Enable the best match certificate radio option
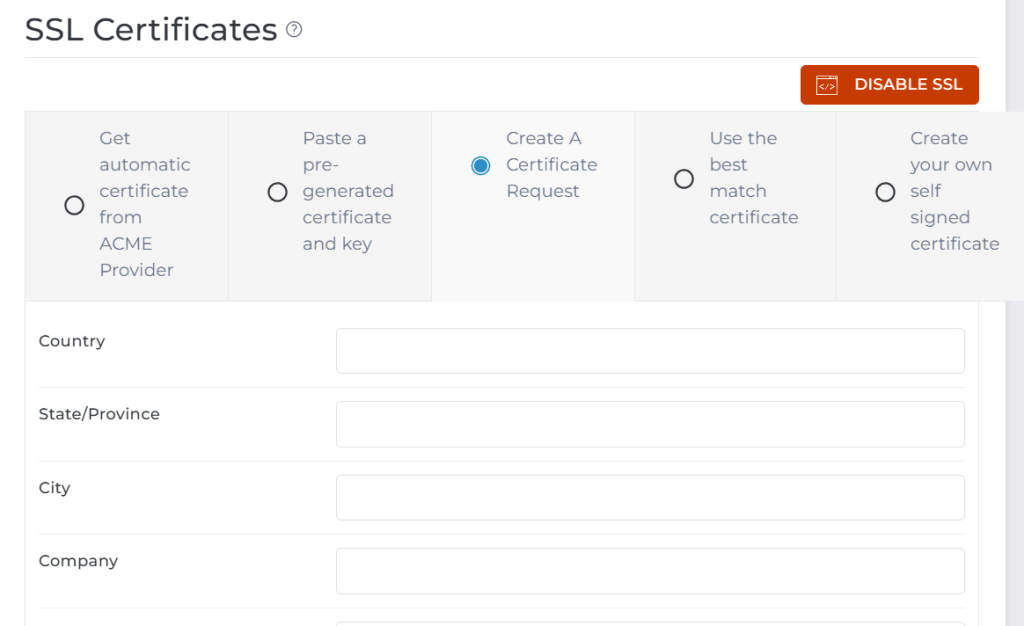 pyautogui.click(x=684, y=179)
